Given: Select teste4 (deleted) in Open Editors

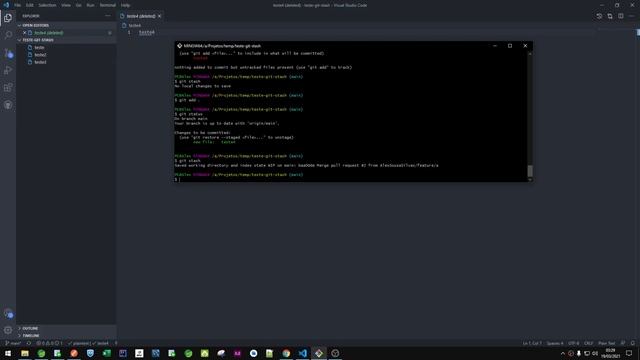Looking at the screenshot, I should [x=49, y=33].
